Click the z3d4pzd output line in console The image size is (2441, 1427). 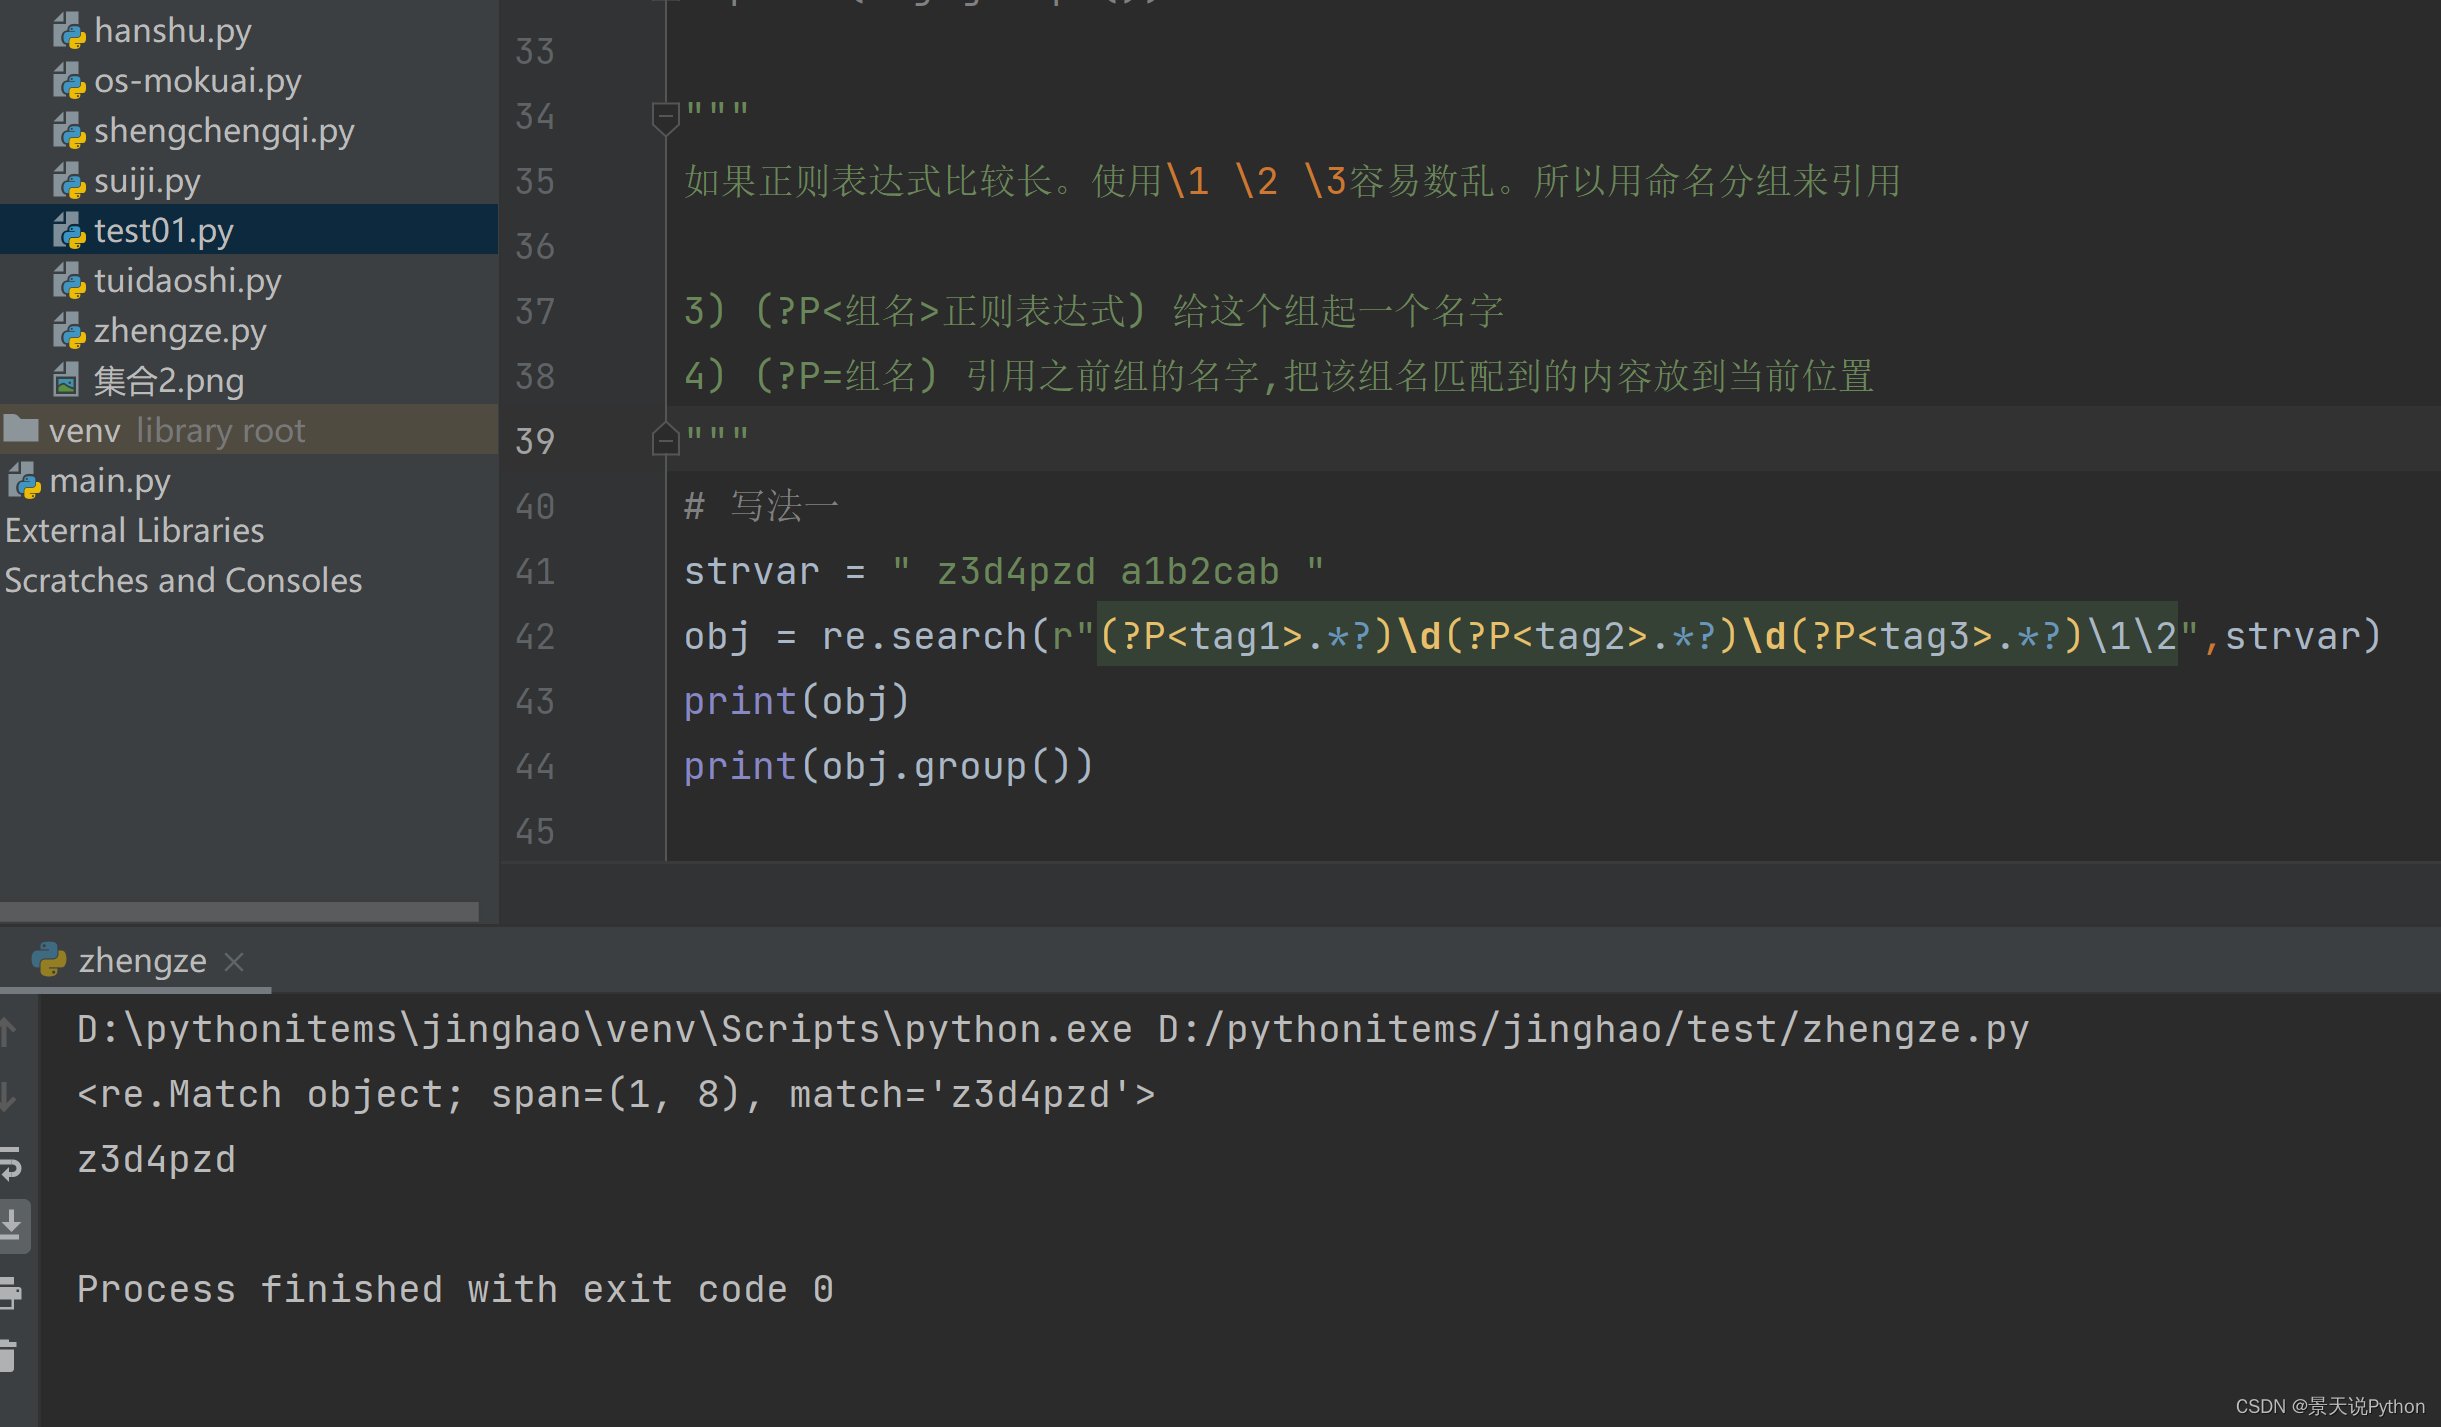coord(156,1159)
